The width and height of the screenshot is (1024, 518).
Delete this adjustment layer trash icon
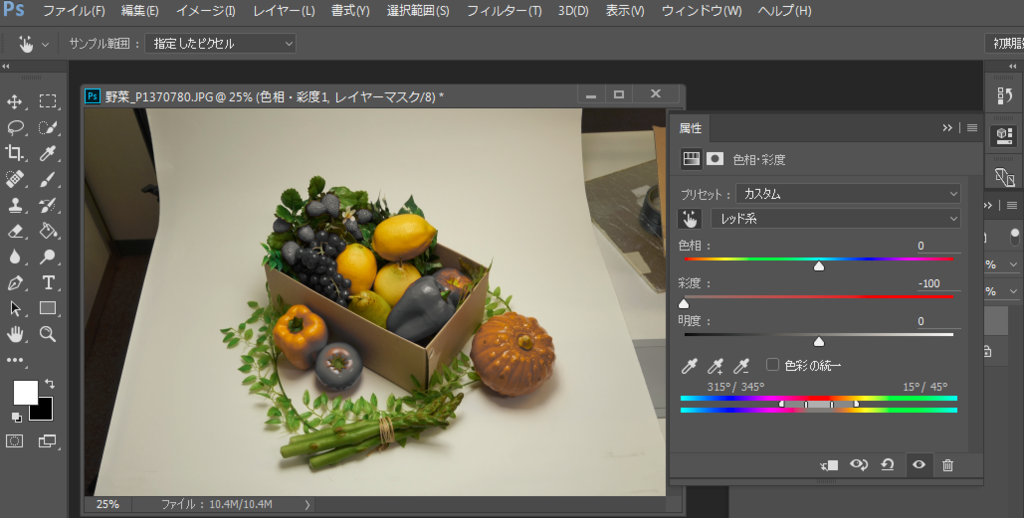(x=948, y=465)
